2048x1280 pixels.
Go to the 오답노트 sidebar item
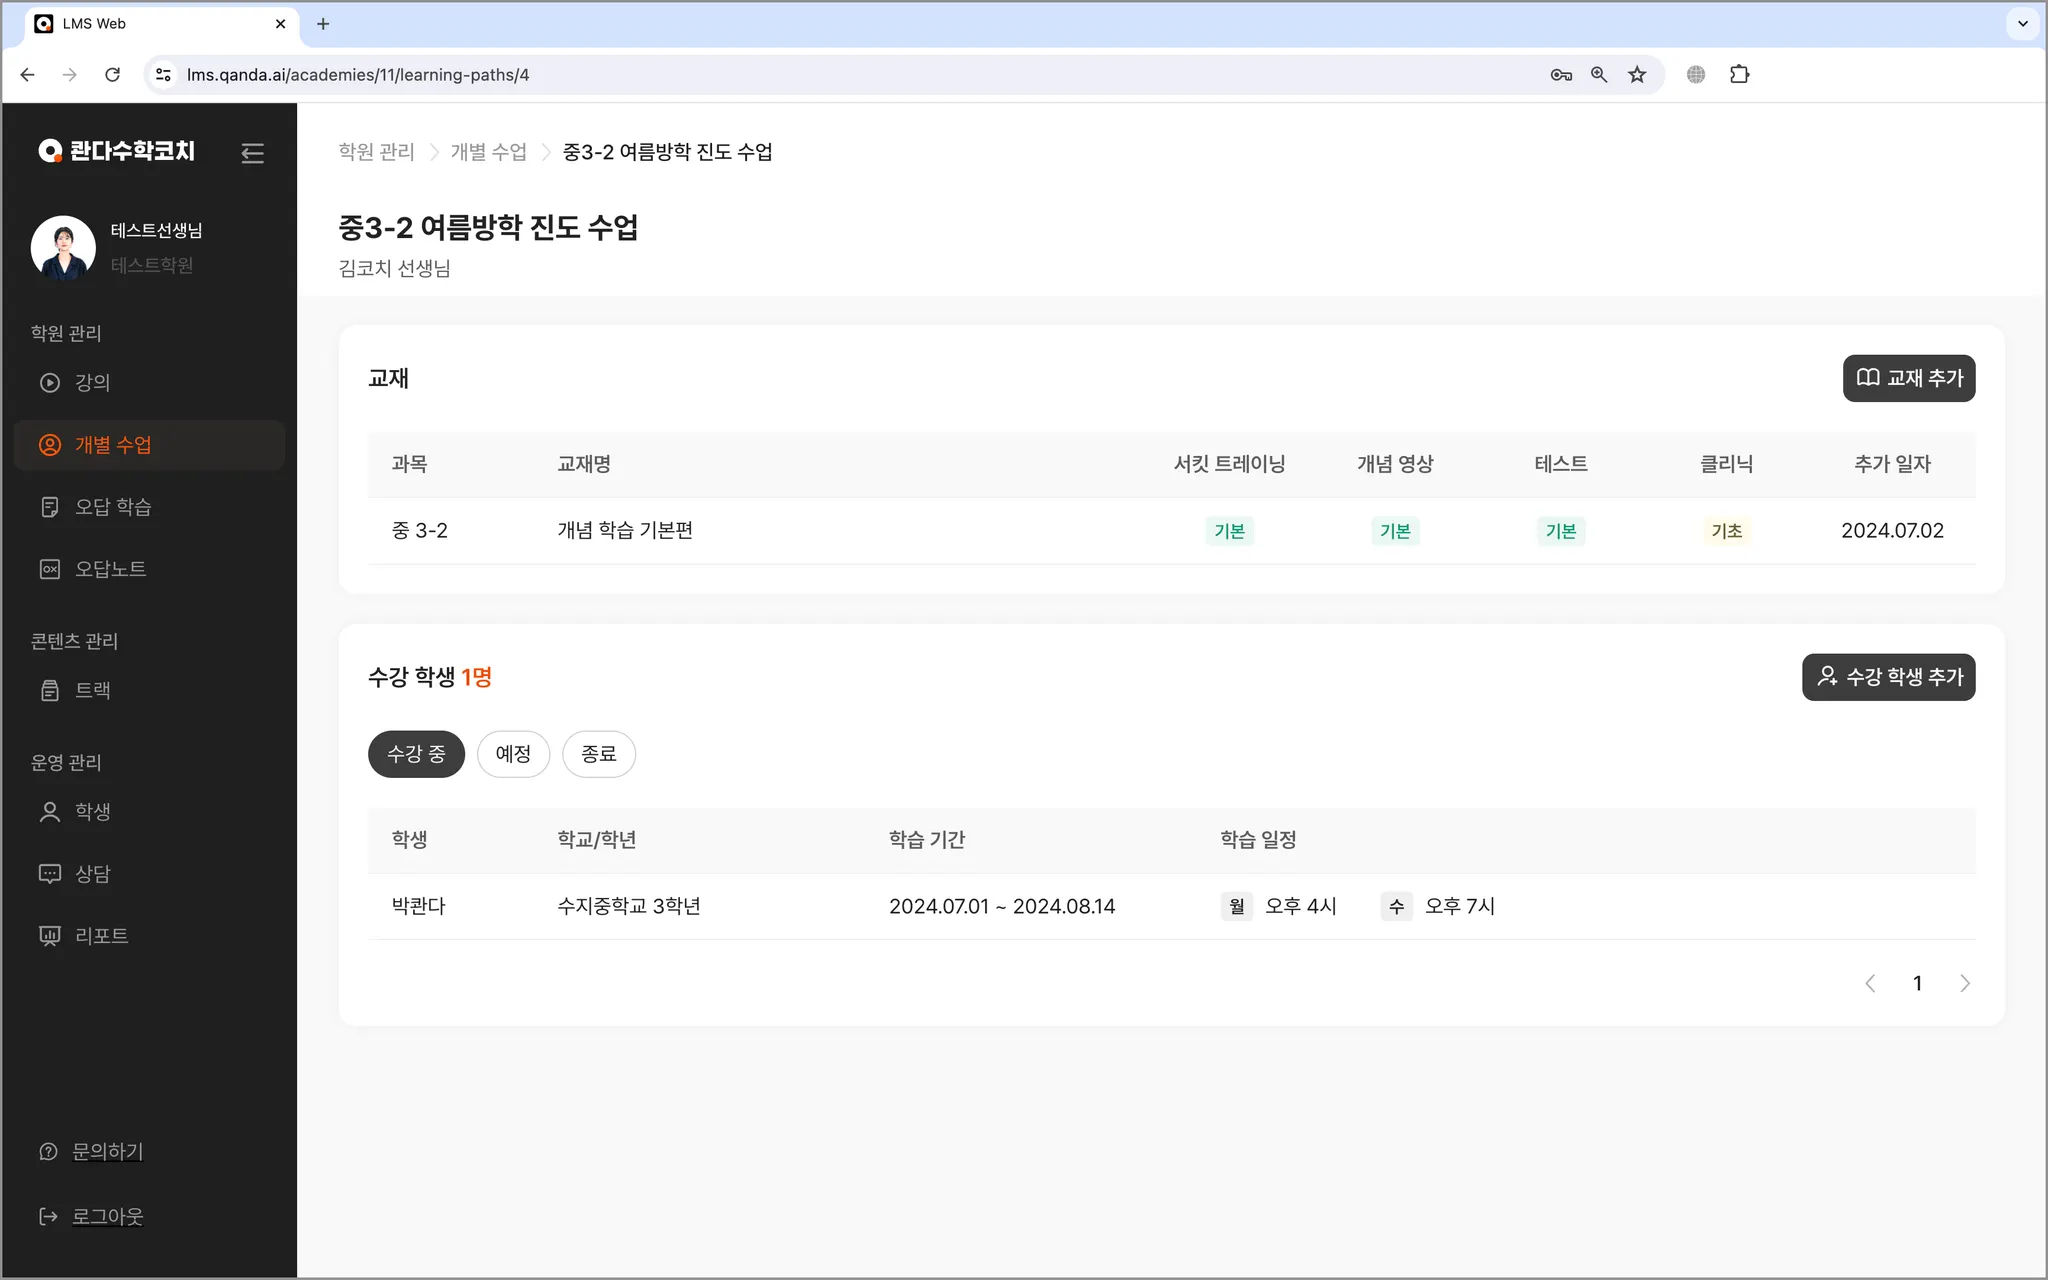point(110,569)
